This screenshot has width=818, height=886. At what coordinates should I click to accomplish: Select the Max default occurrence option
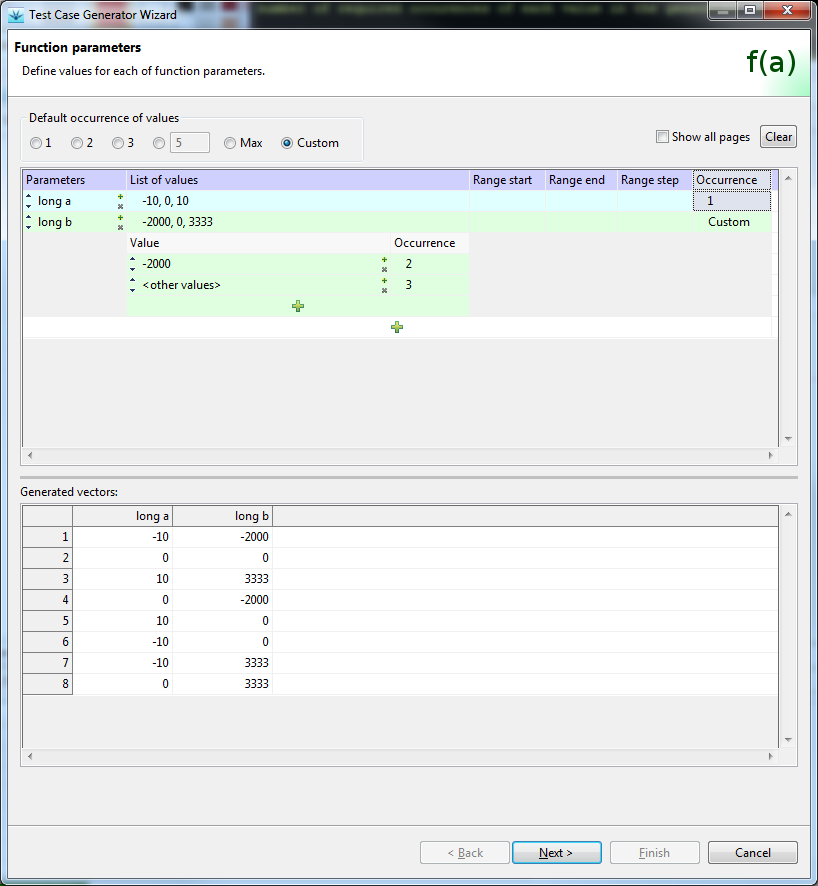coord(230,143)
